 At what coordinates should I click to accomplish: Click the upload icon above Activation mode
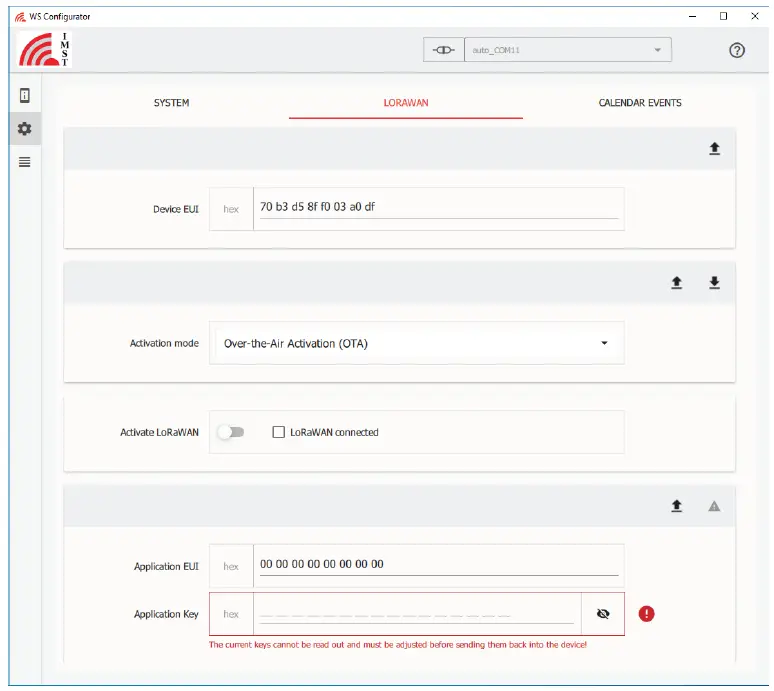click(676, 283)
